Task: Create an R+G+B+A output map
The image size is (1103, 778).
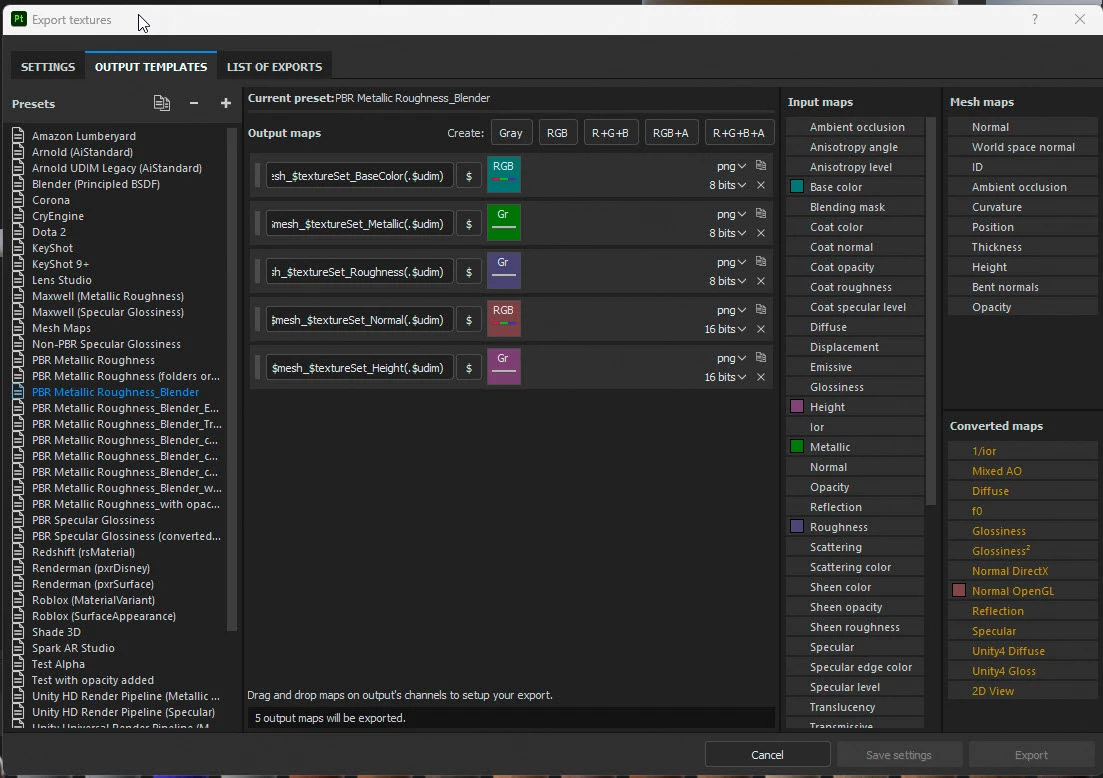Action: (x=739, y=133)
